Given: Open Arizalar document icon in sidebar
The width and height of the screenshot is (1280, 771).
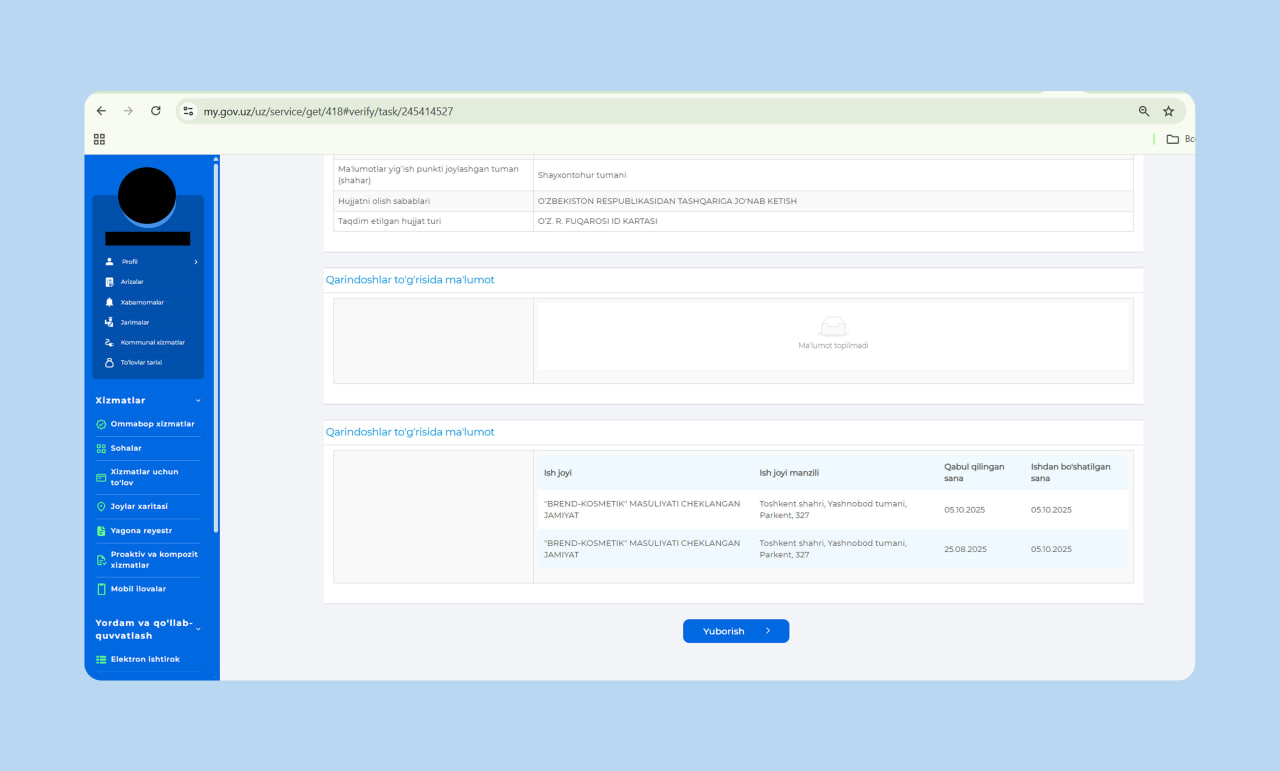Looking at the screenshot, I should (x=109, y=282).
